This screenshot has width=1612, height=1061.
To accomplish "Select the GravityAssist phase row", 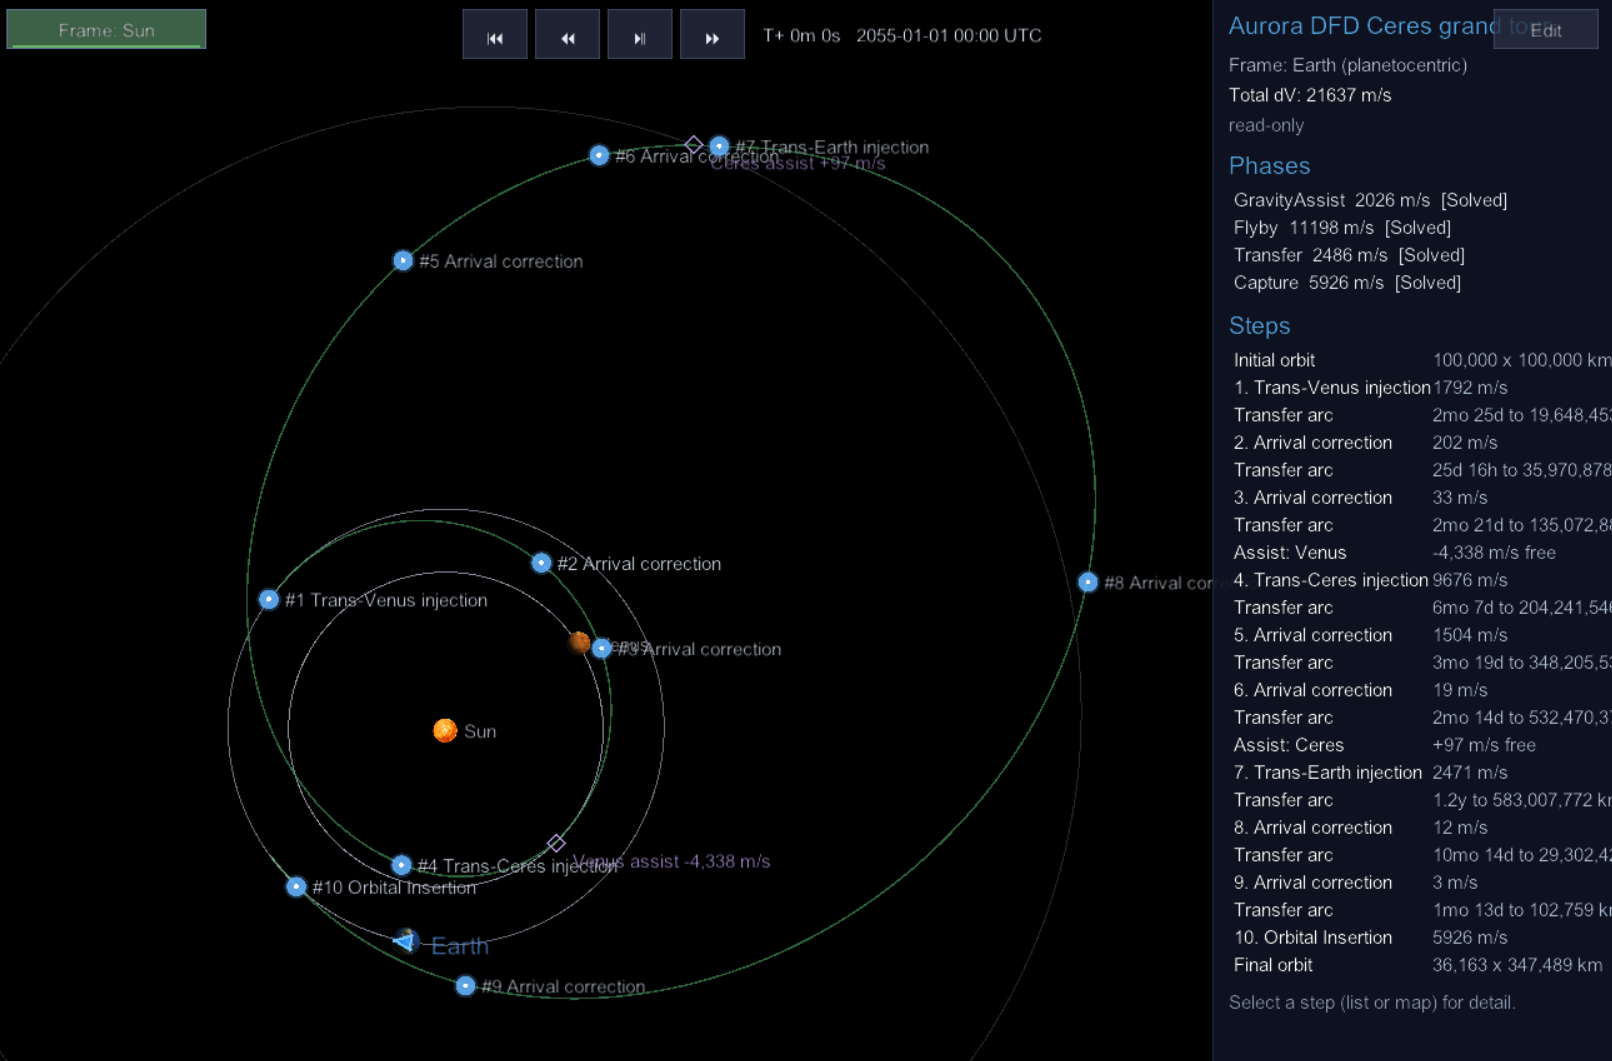I will coord(1370,200).
